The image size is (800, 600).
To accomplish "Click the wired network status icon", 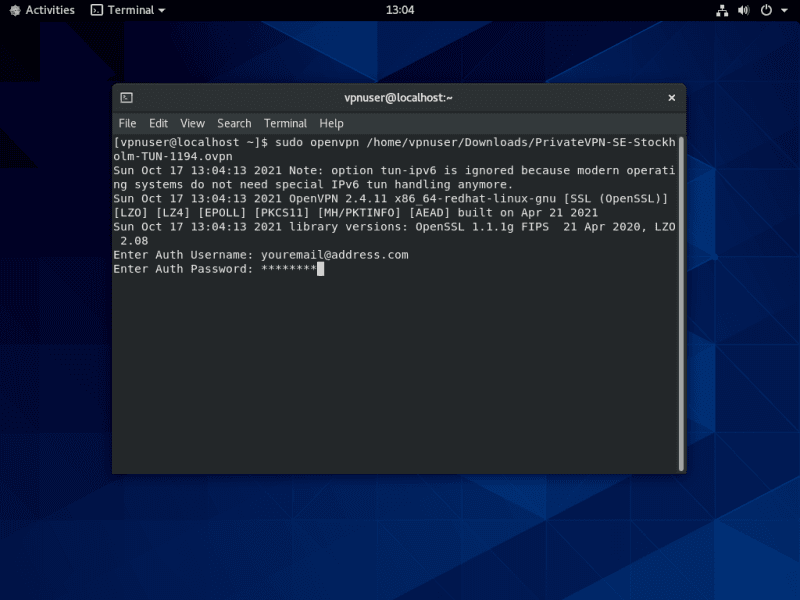I will pyautogui.click(x=722, y=10).
